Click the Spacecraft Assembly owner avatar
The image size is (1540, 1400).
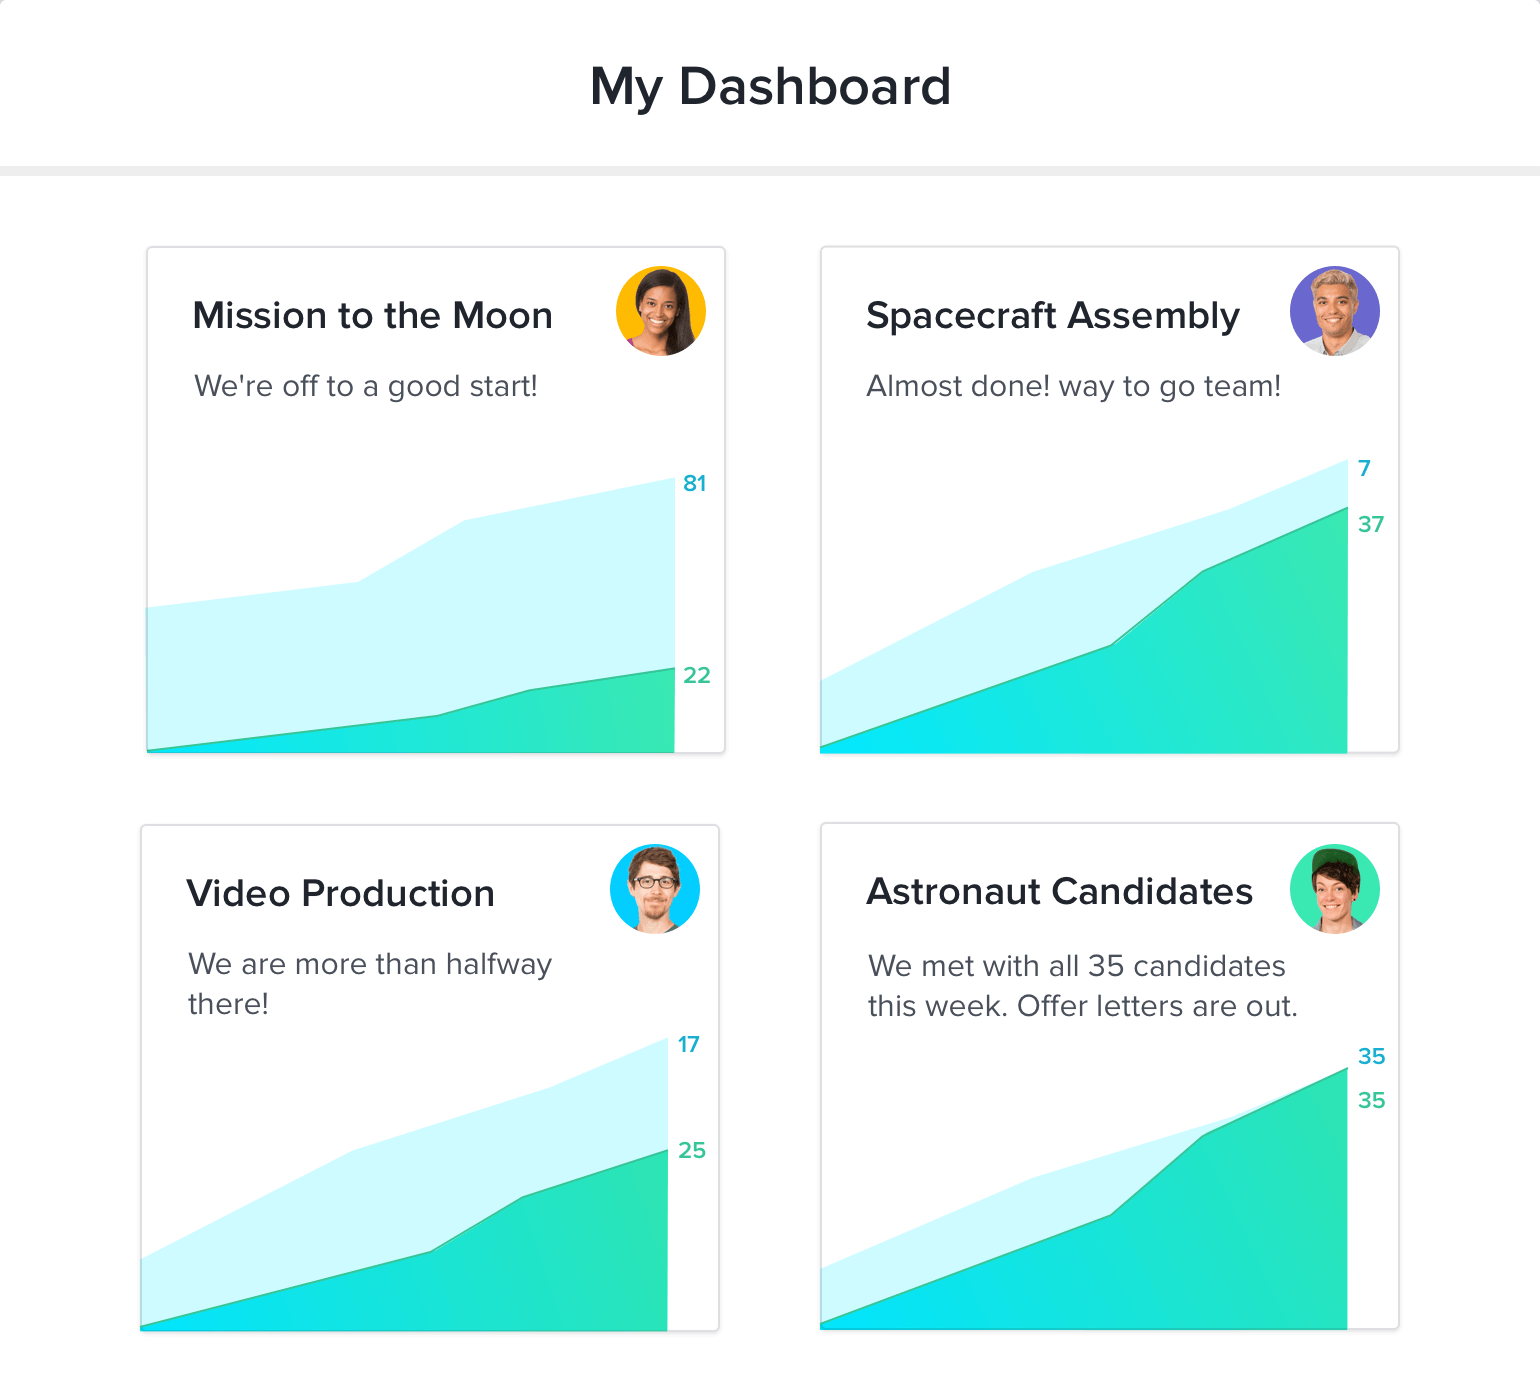pyautogui.click(x=1334, y=311)
